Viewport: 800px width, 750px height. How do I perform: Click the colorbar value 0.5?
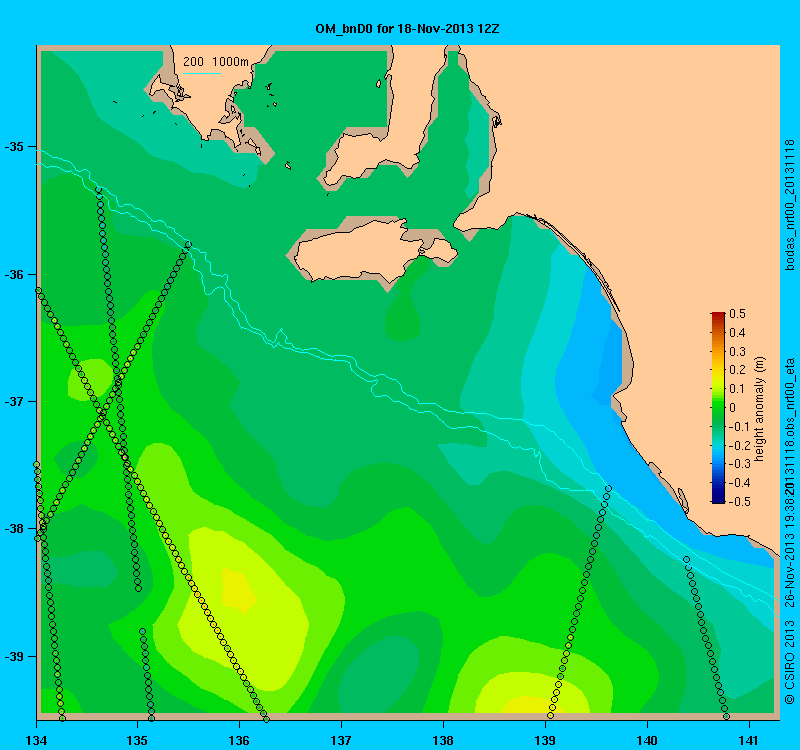[x=737, y=314]
